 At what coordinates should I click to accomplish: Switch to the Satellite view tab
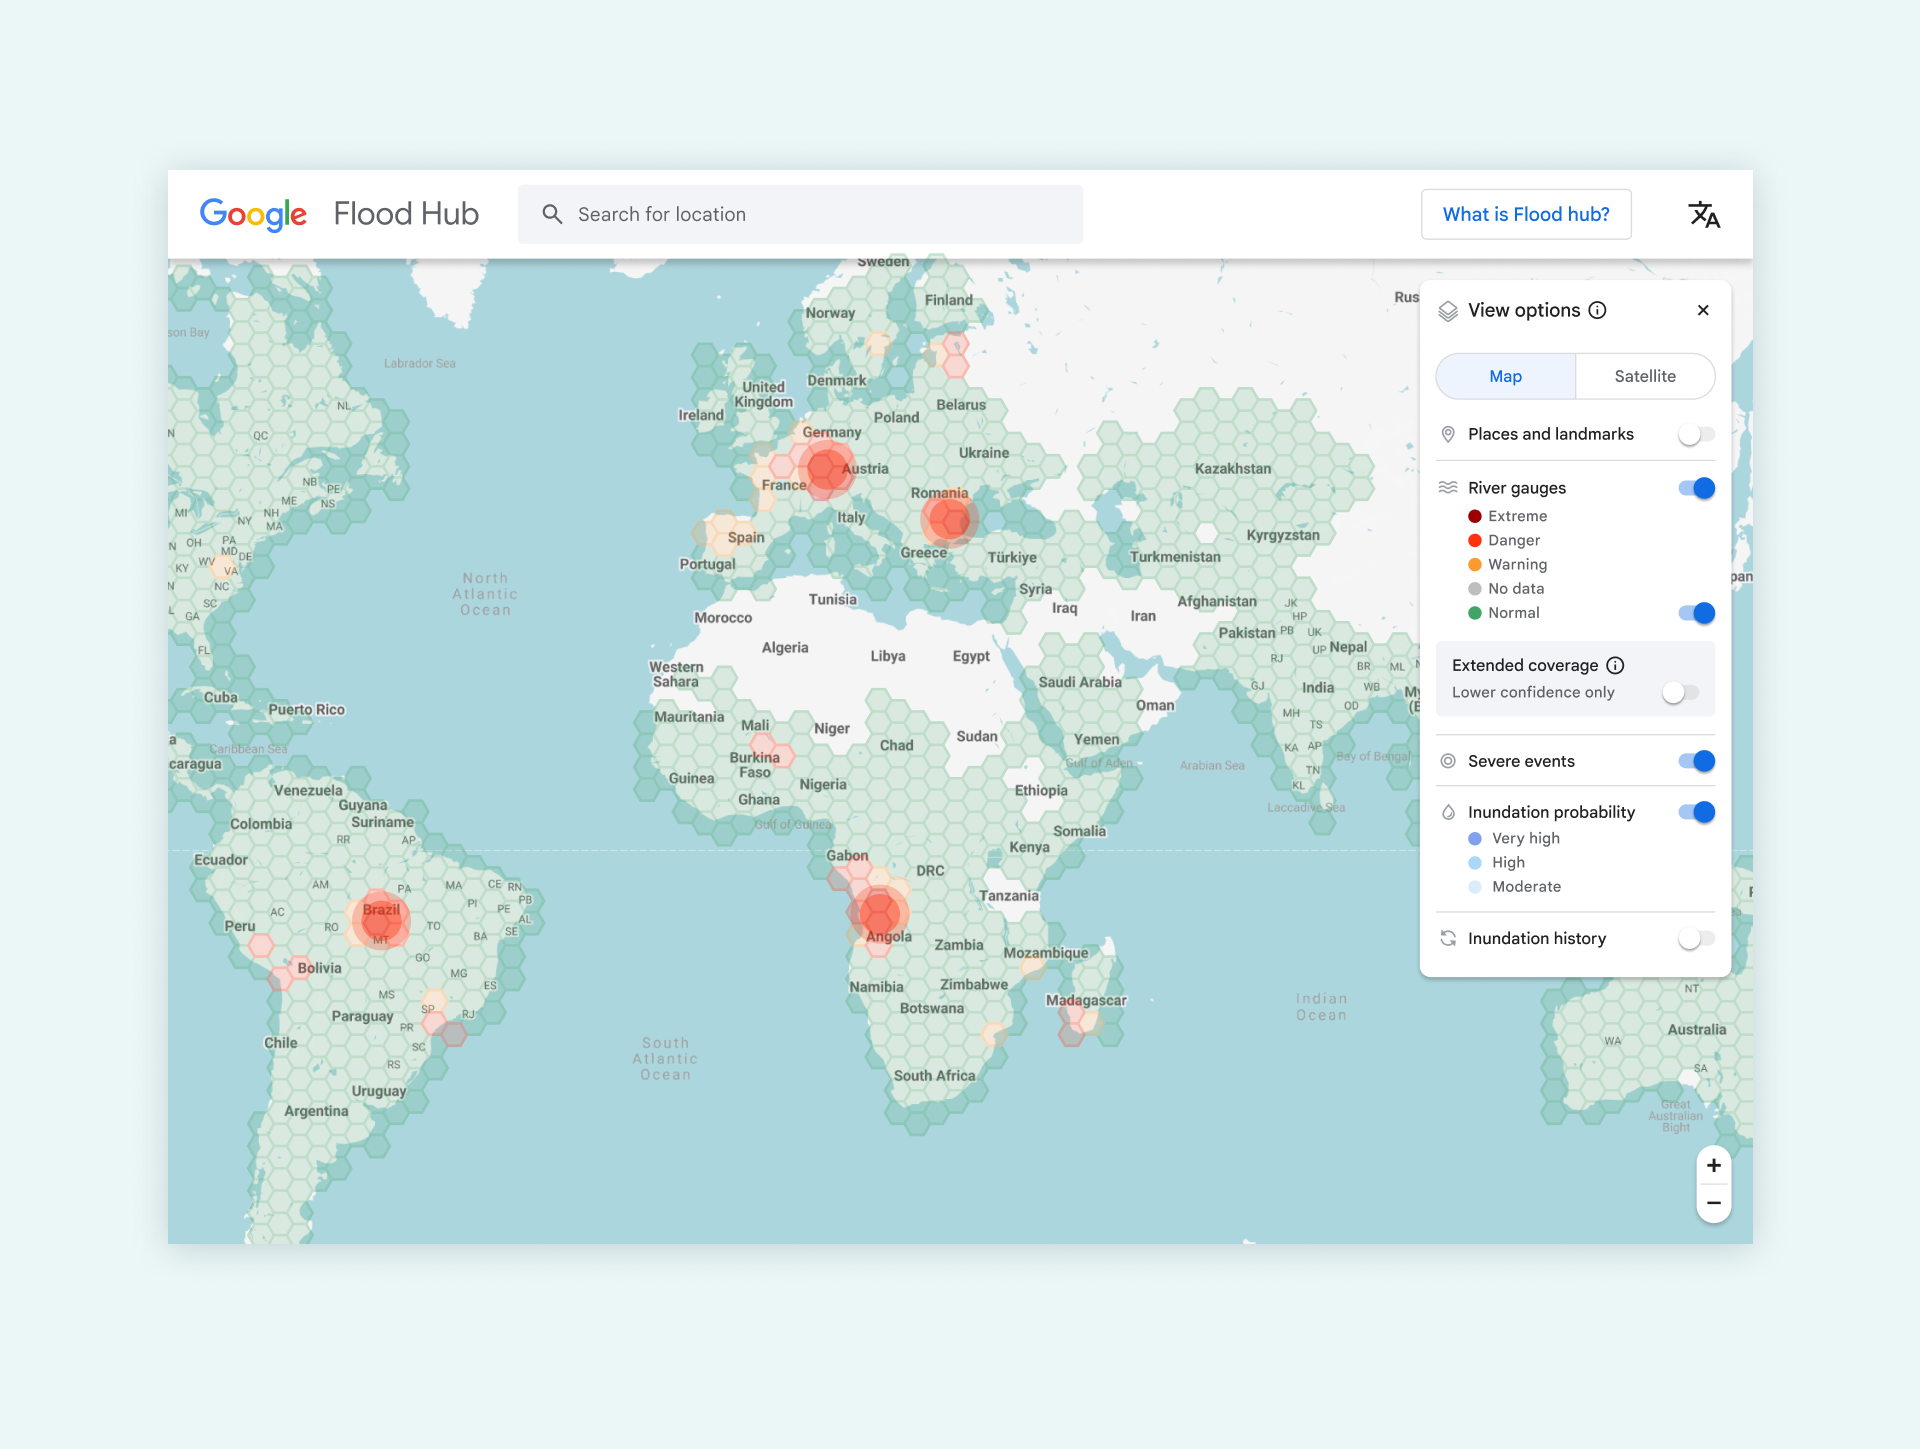(x=1644, y=376)
